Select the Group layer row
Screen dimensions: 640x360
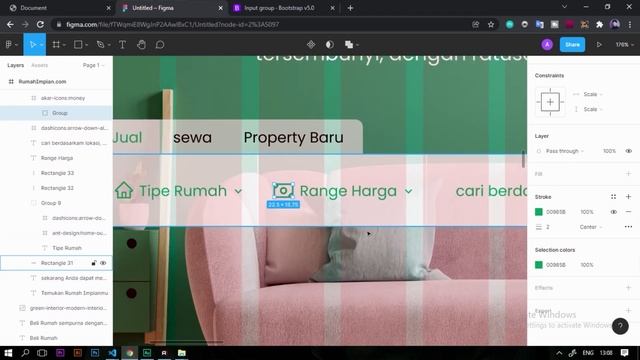pyautogui.click(x=56, y=113)
